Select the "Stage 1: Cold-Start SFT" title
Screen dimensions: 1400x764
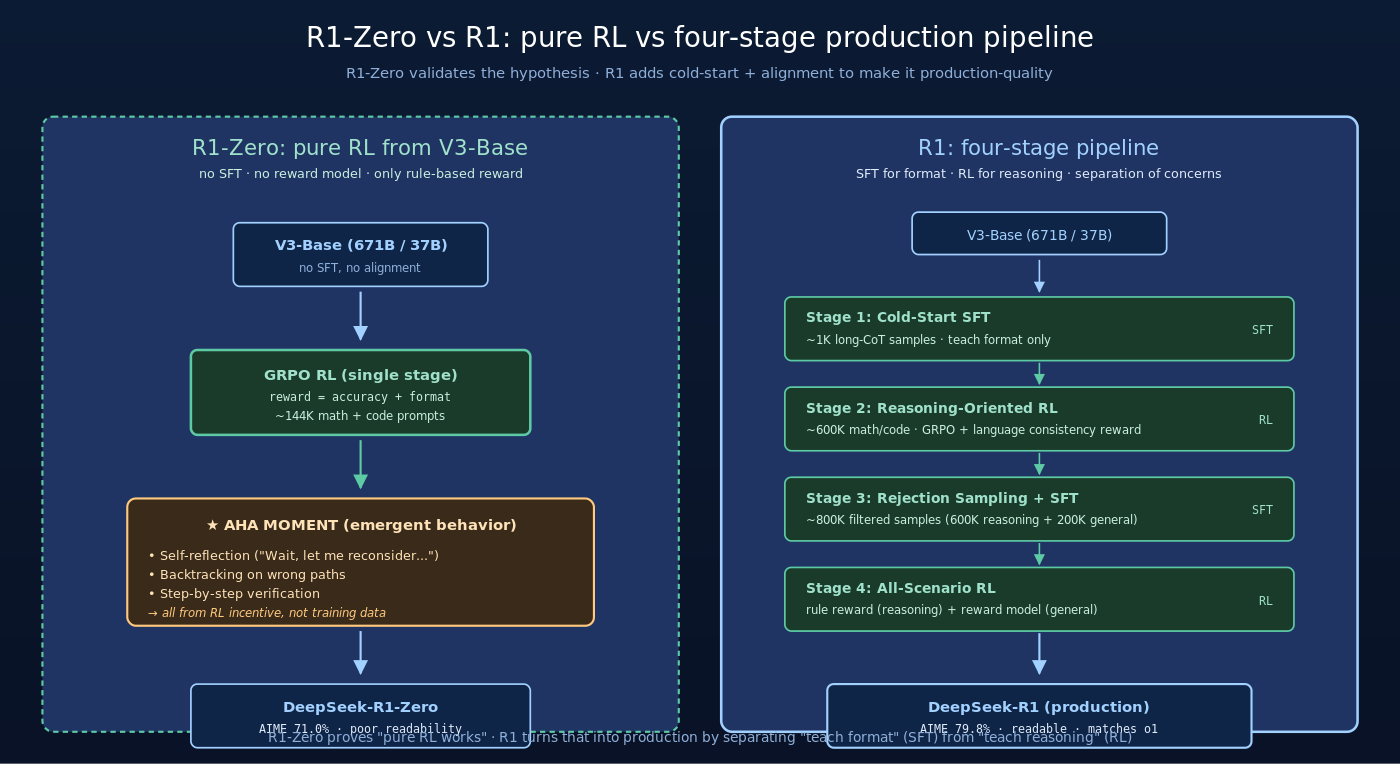pos(898,318)
